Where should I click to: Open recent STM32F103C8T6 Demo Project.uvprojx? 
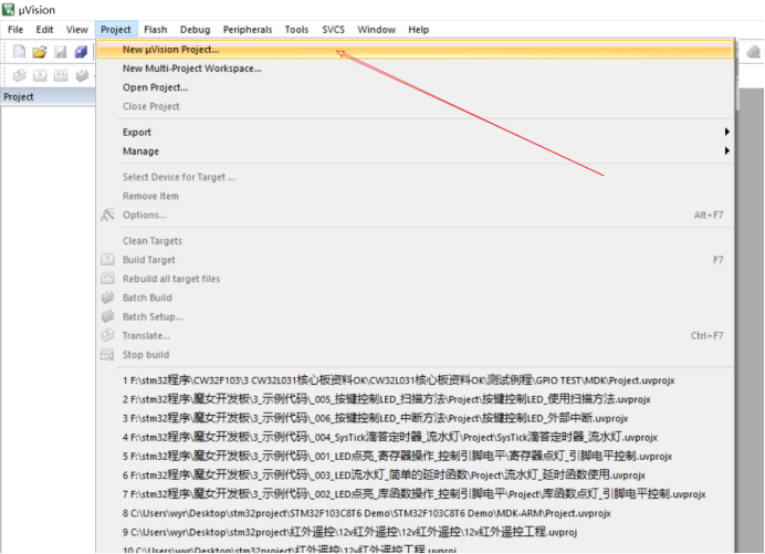coord(367,513)
